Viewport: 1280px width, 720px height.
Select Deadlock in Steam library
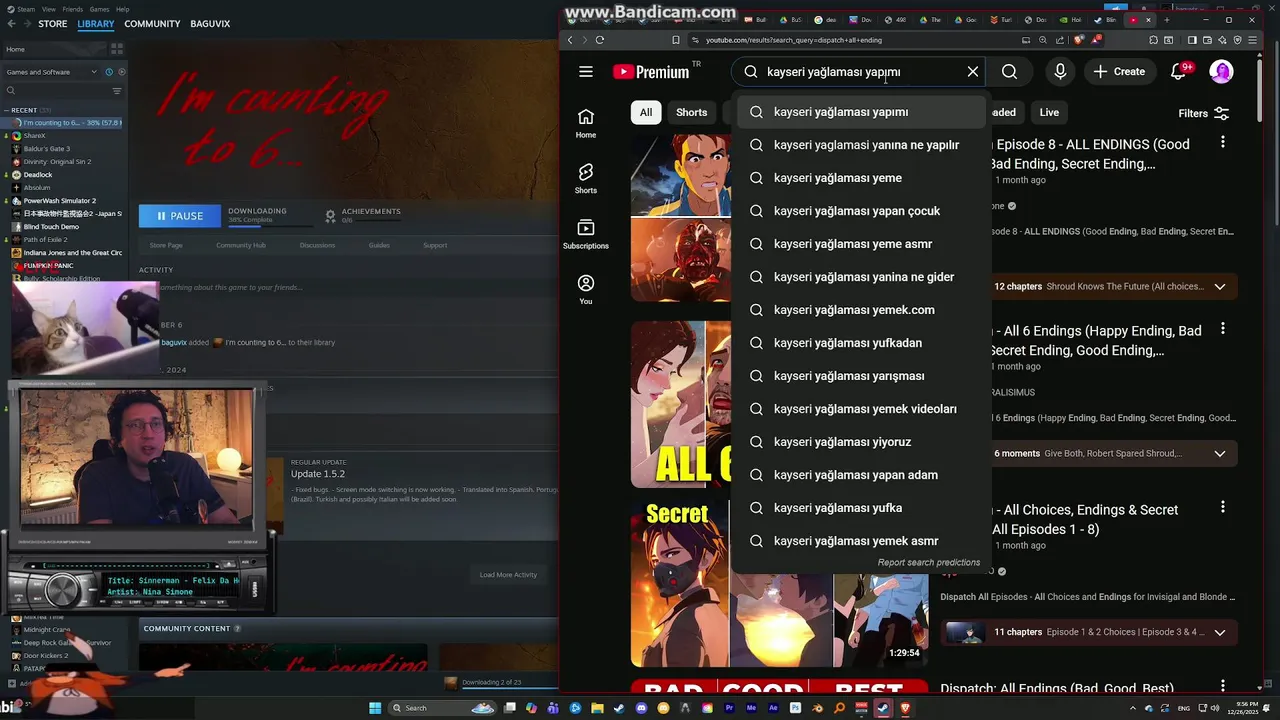pyautogui.click(x=38, y=175)
